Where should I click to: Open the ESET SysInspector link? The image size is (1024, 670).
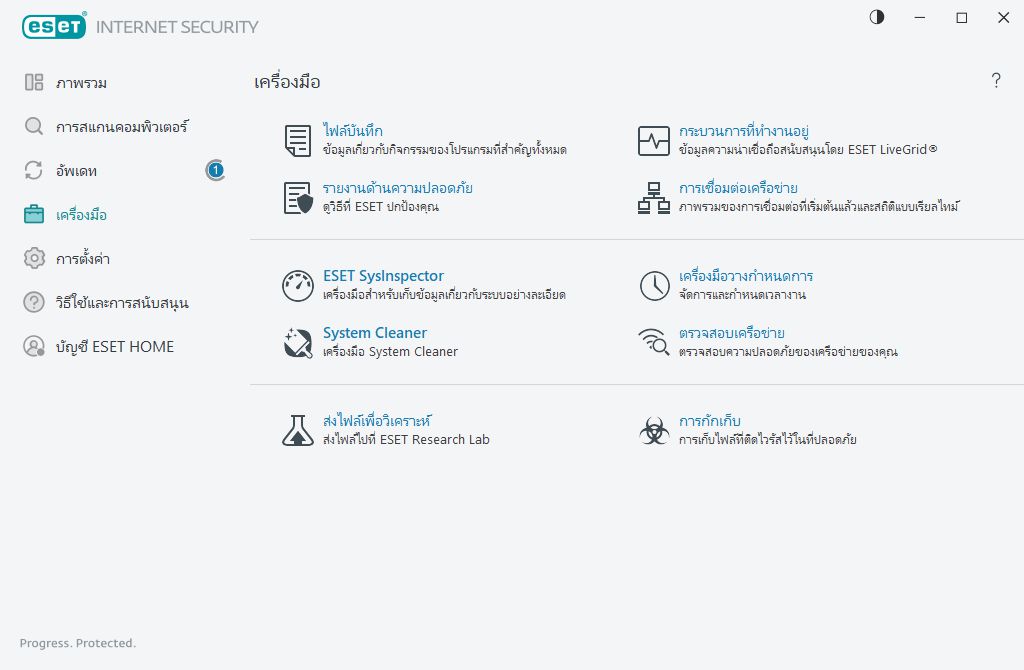383,276
